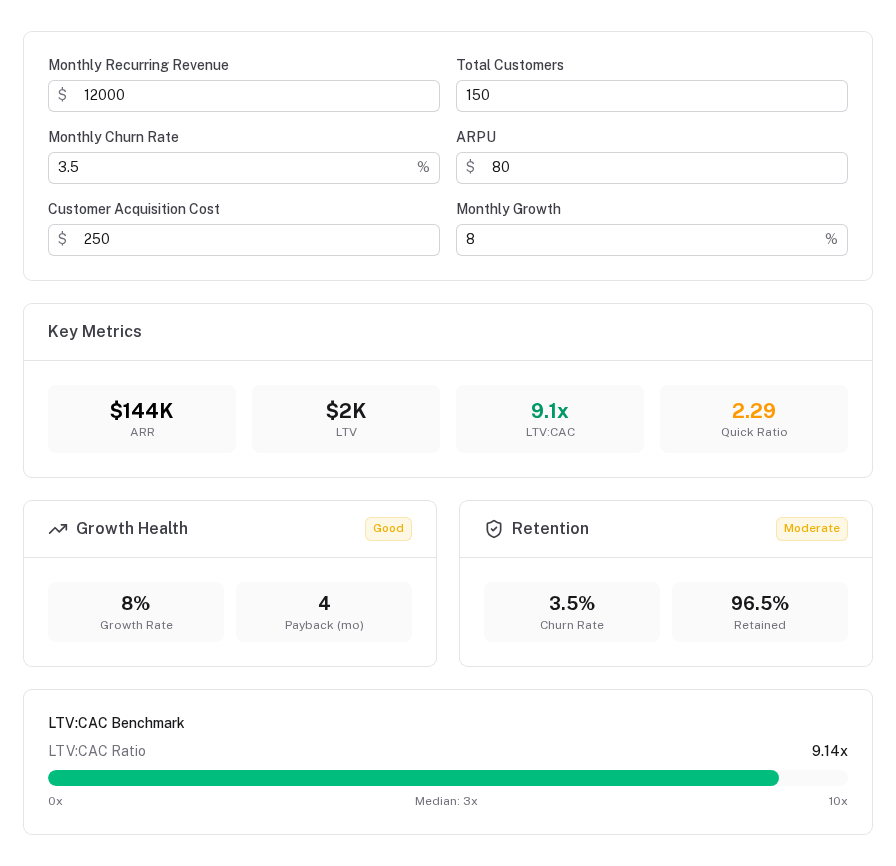Screen dimensions: 896x866
Task: Click the 8% Growth Rate tile
Action: coord(136,612)
